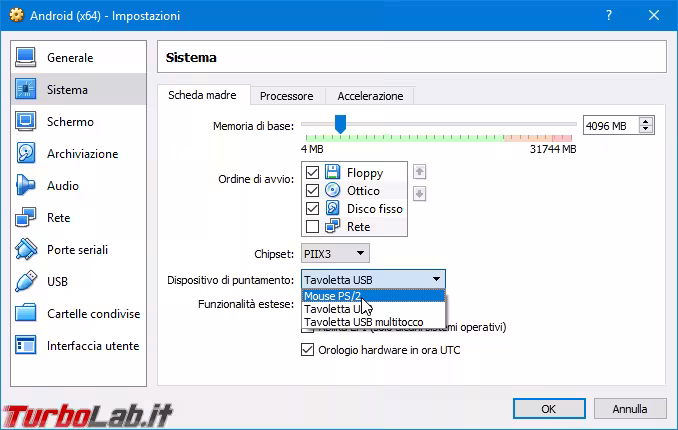This screenshot has width=678, height=430.
Task: Open the Generale settings category
Action: click(x=78, y=58)
